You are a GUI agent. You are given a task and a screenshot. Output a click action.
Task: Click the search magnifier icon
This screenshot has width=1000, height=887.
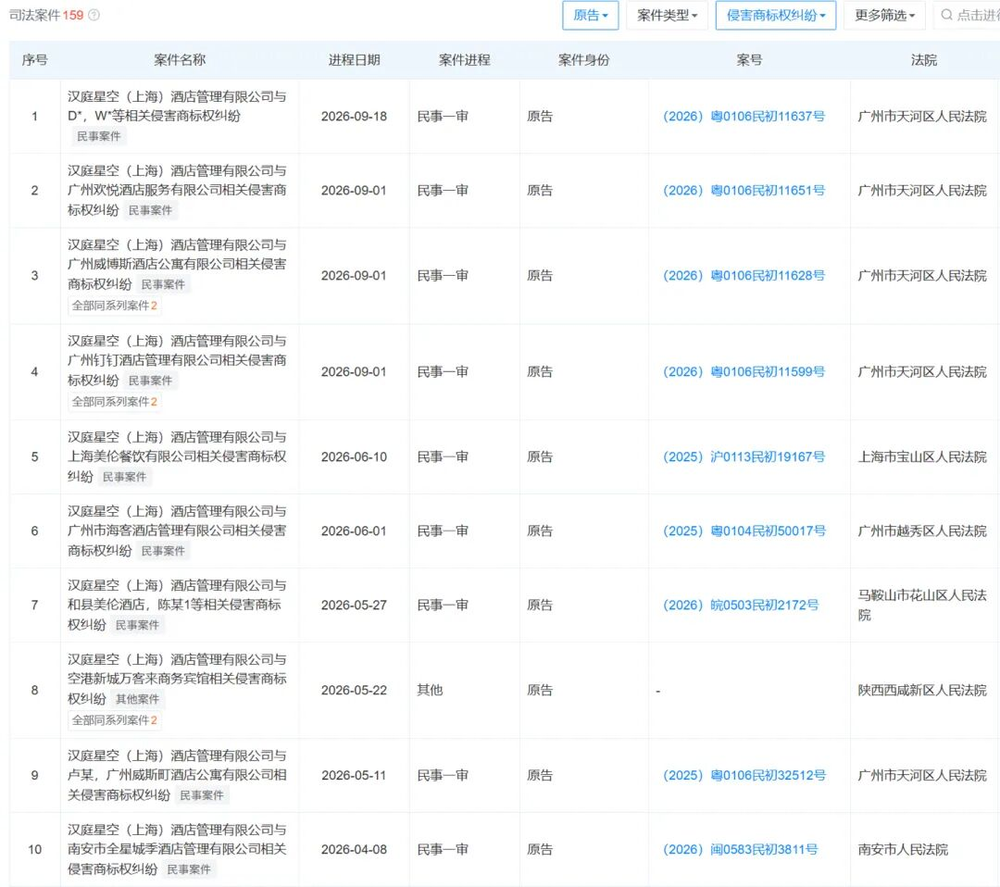946,15
